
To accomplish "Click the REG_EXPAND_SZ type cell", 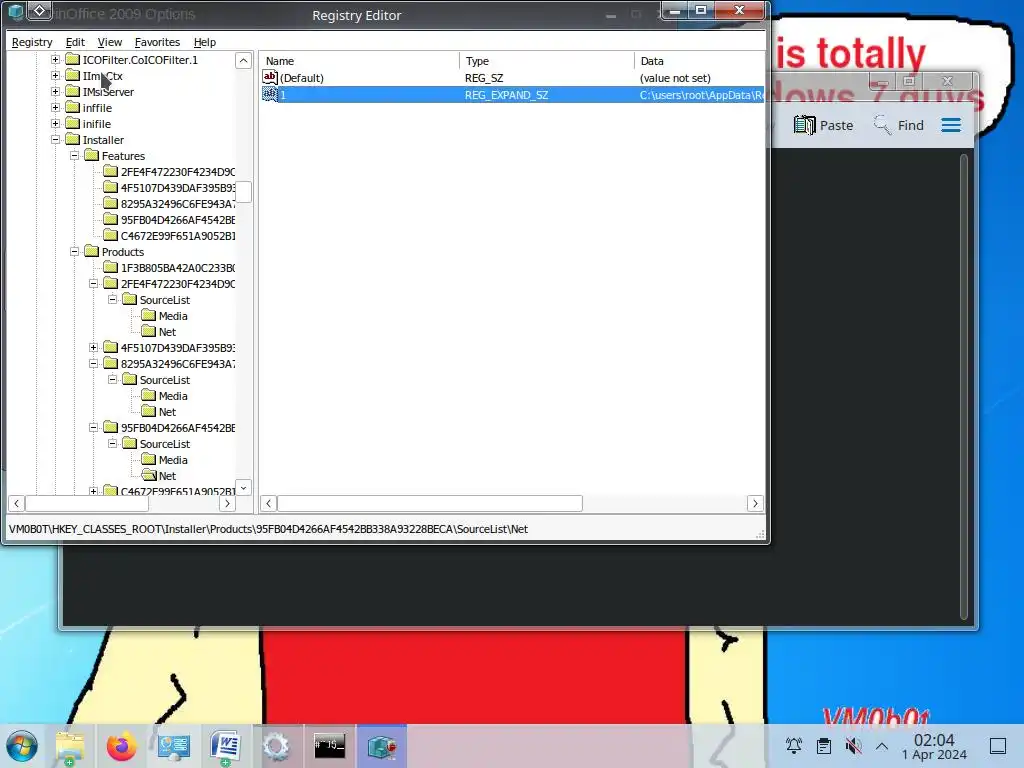I will pyautogui.click(x=506, y=95).
